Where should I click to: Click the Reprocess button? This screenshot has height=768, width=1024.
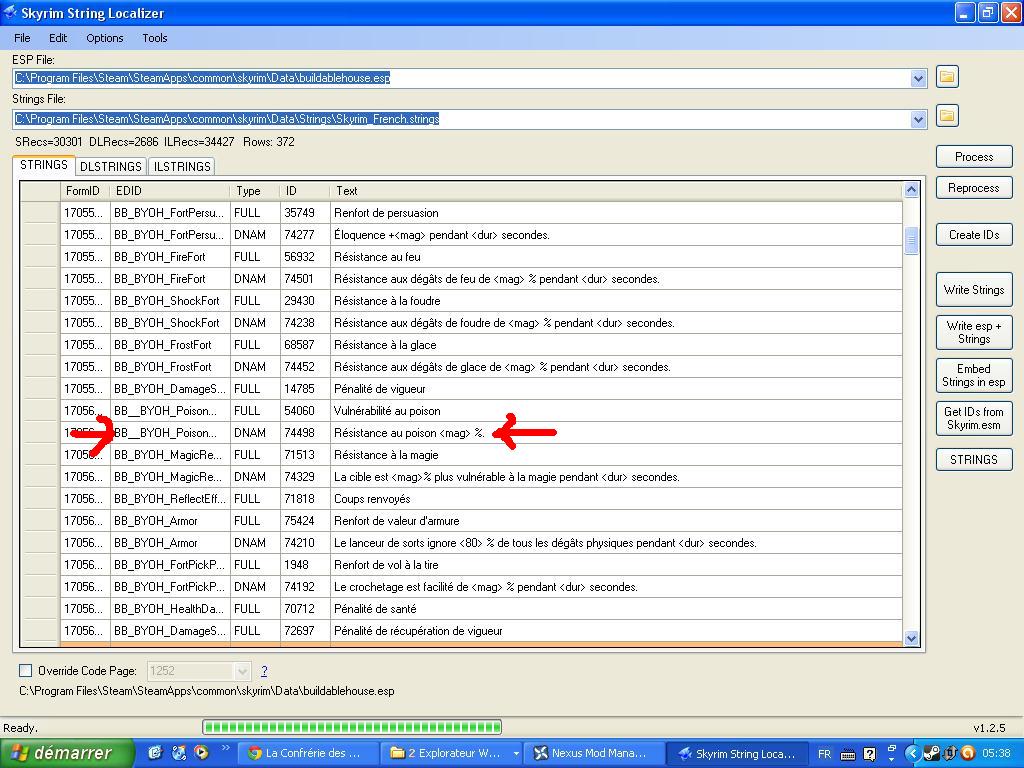pos(974,188)
